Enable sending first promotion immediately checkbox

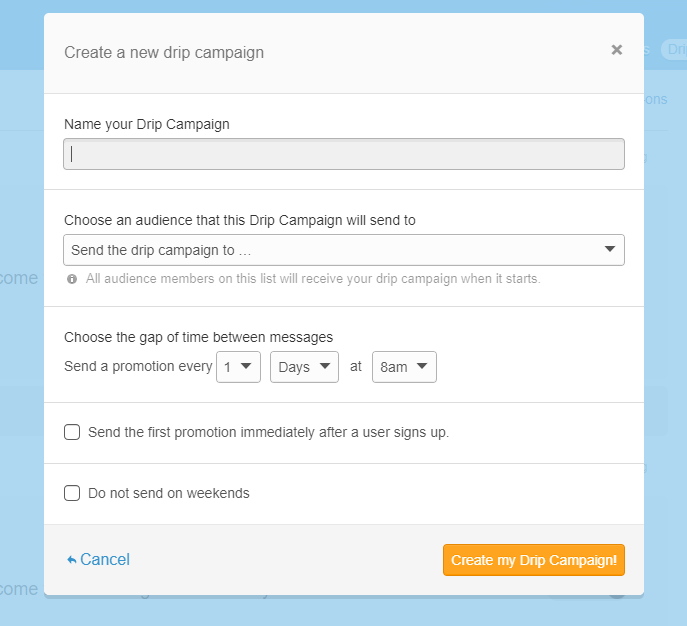72,432
